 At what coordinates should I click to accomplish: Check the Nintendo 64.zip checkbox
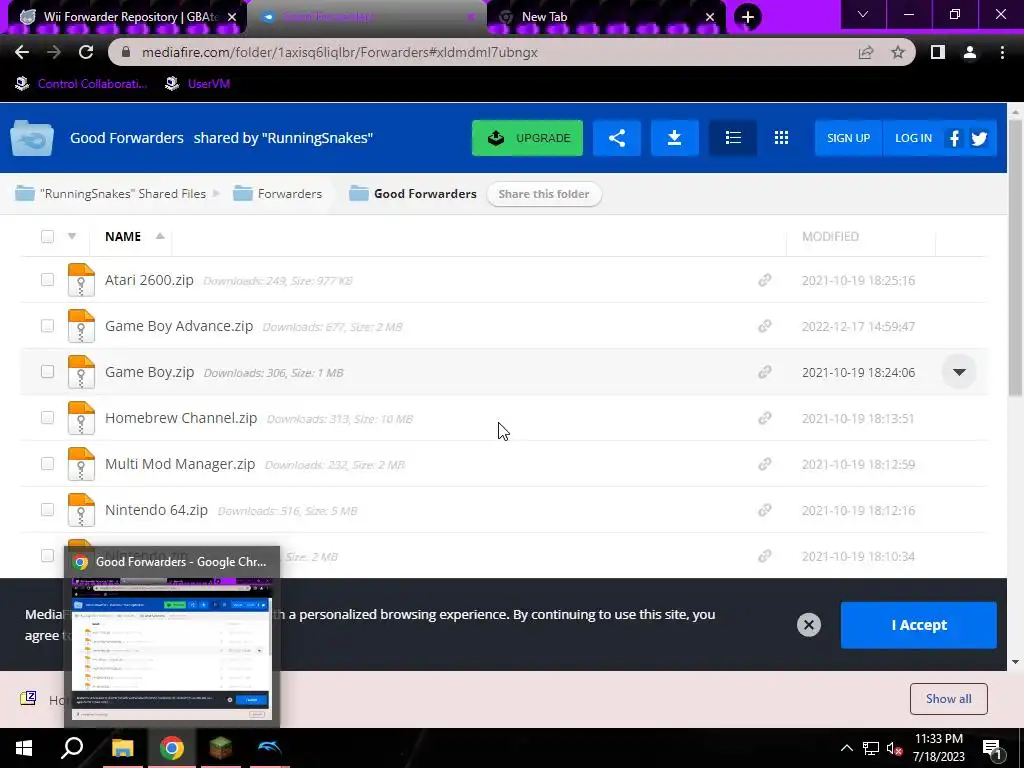click(47, 509)
